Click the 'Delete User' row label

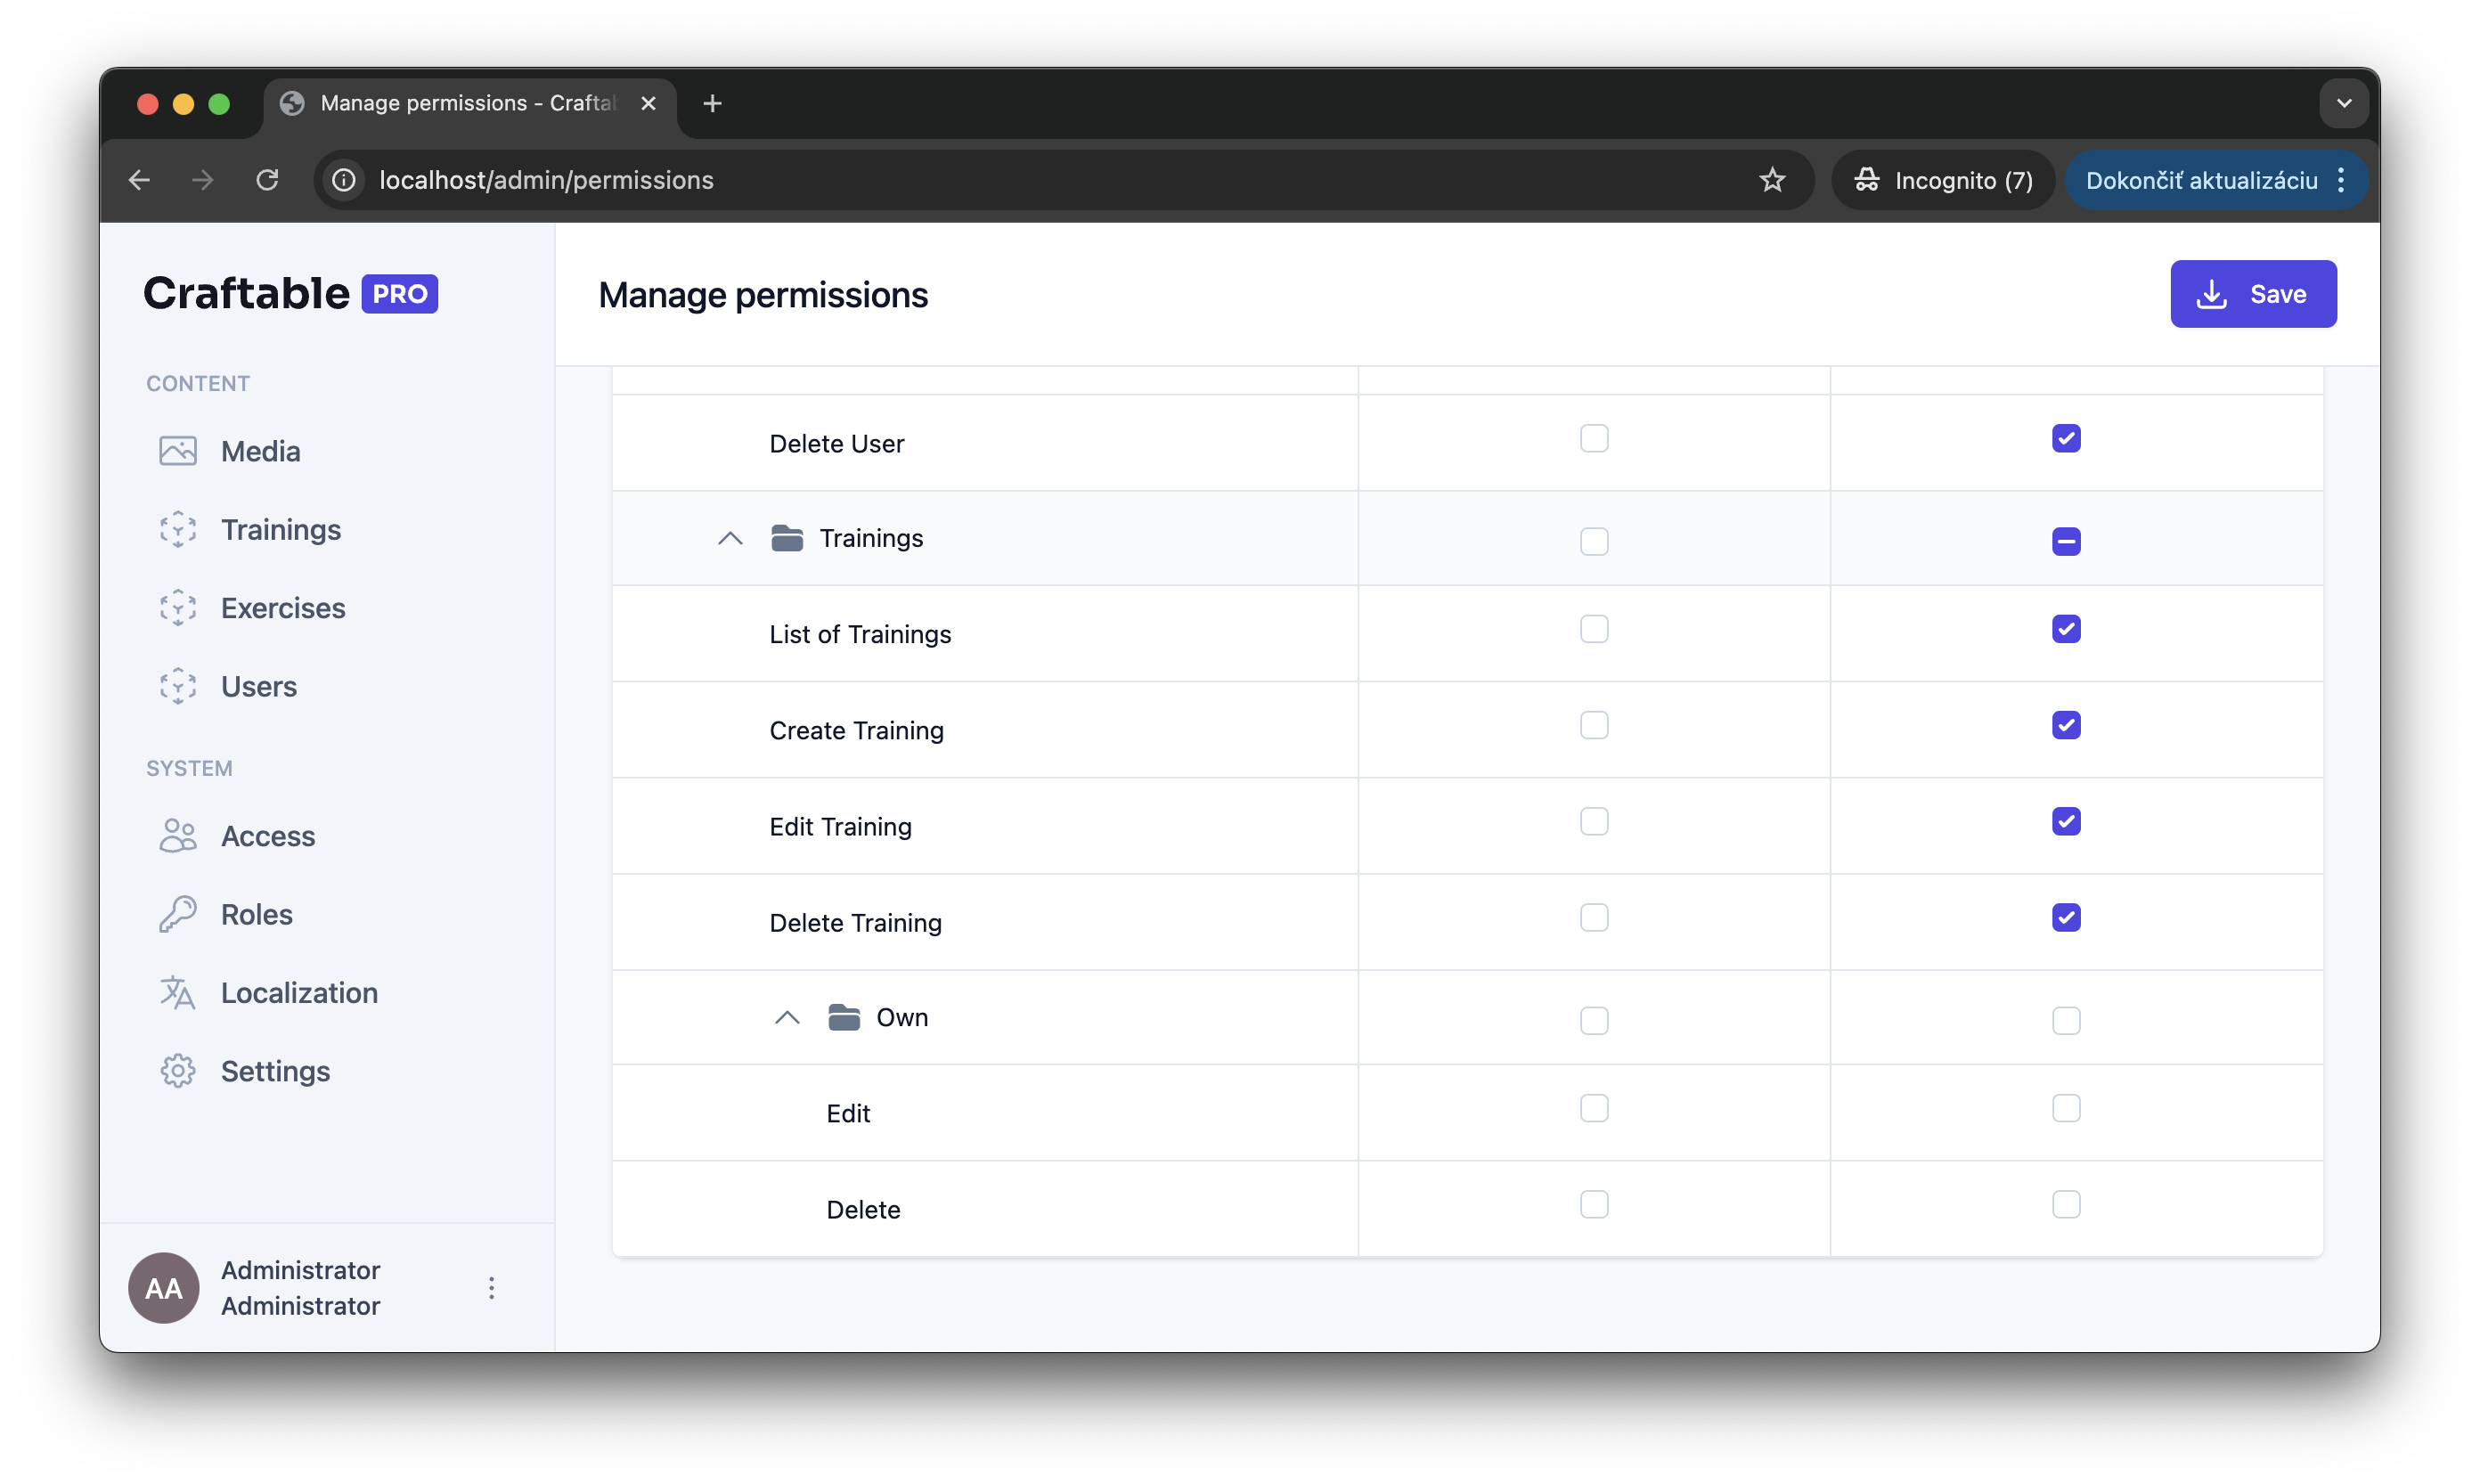click(836, 443)
